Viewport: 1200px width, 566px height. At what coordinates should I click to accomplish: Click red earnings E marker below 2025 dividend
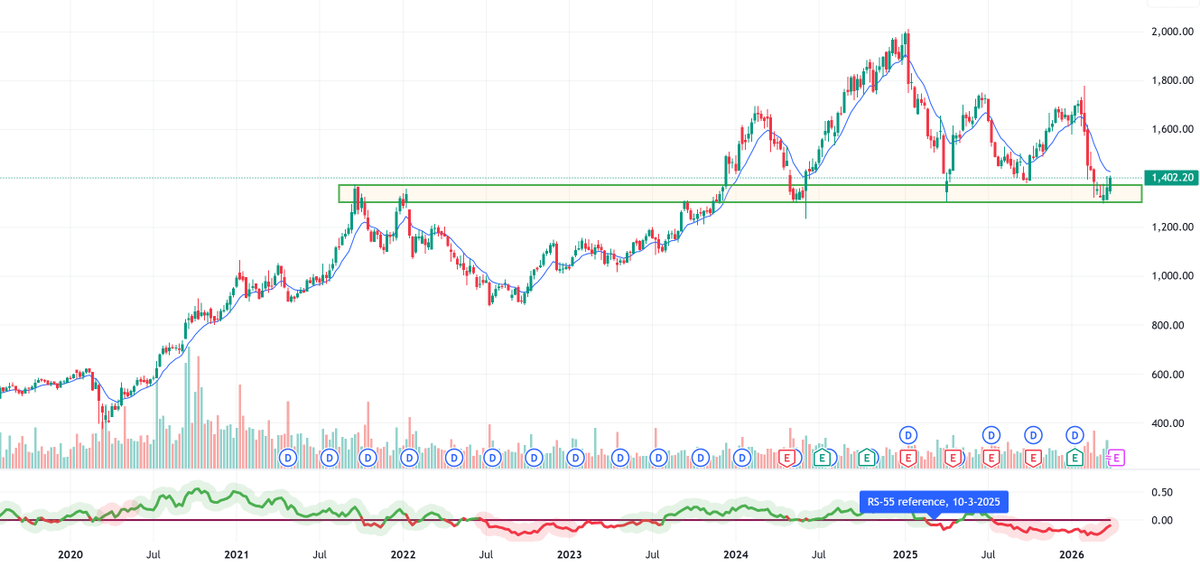[x=908, y=457]
